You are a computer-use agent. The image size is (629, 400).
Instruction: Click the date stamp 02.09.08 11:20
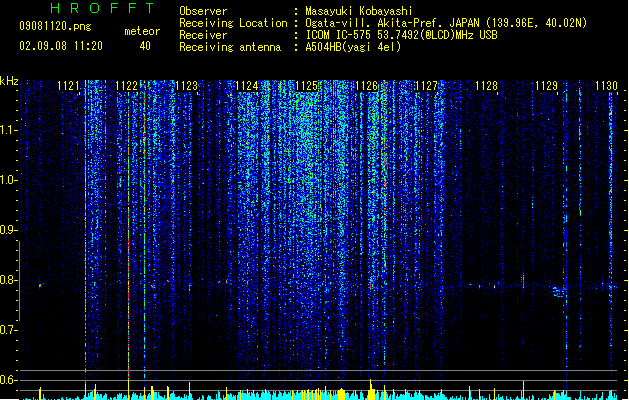[x=61, y=46]
